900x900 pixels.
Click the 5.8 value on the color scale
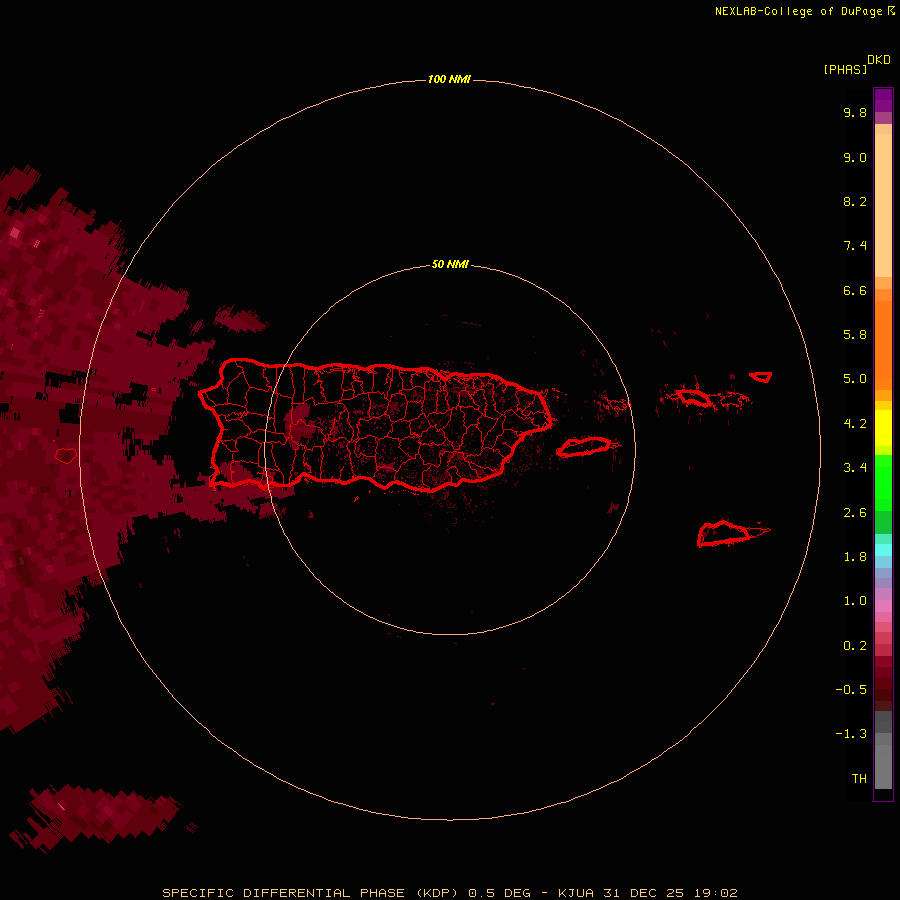(x=855, y=335)
